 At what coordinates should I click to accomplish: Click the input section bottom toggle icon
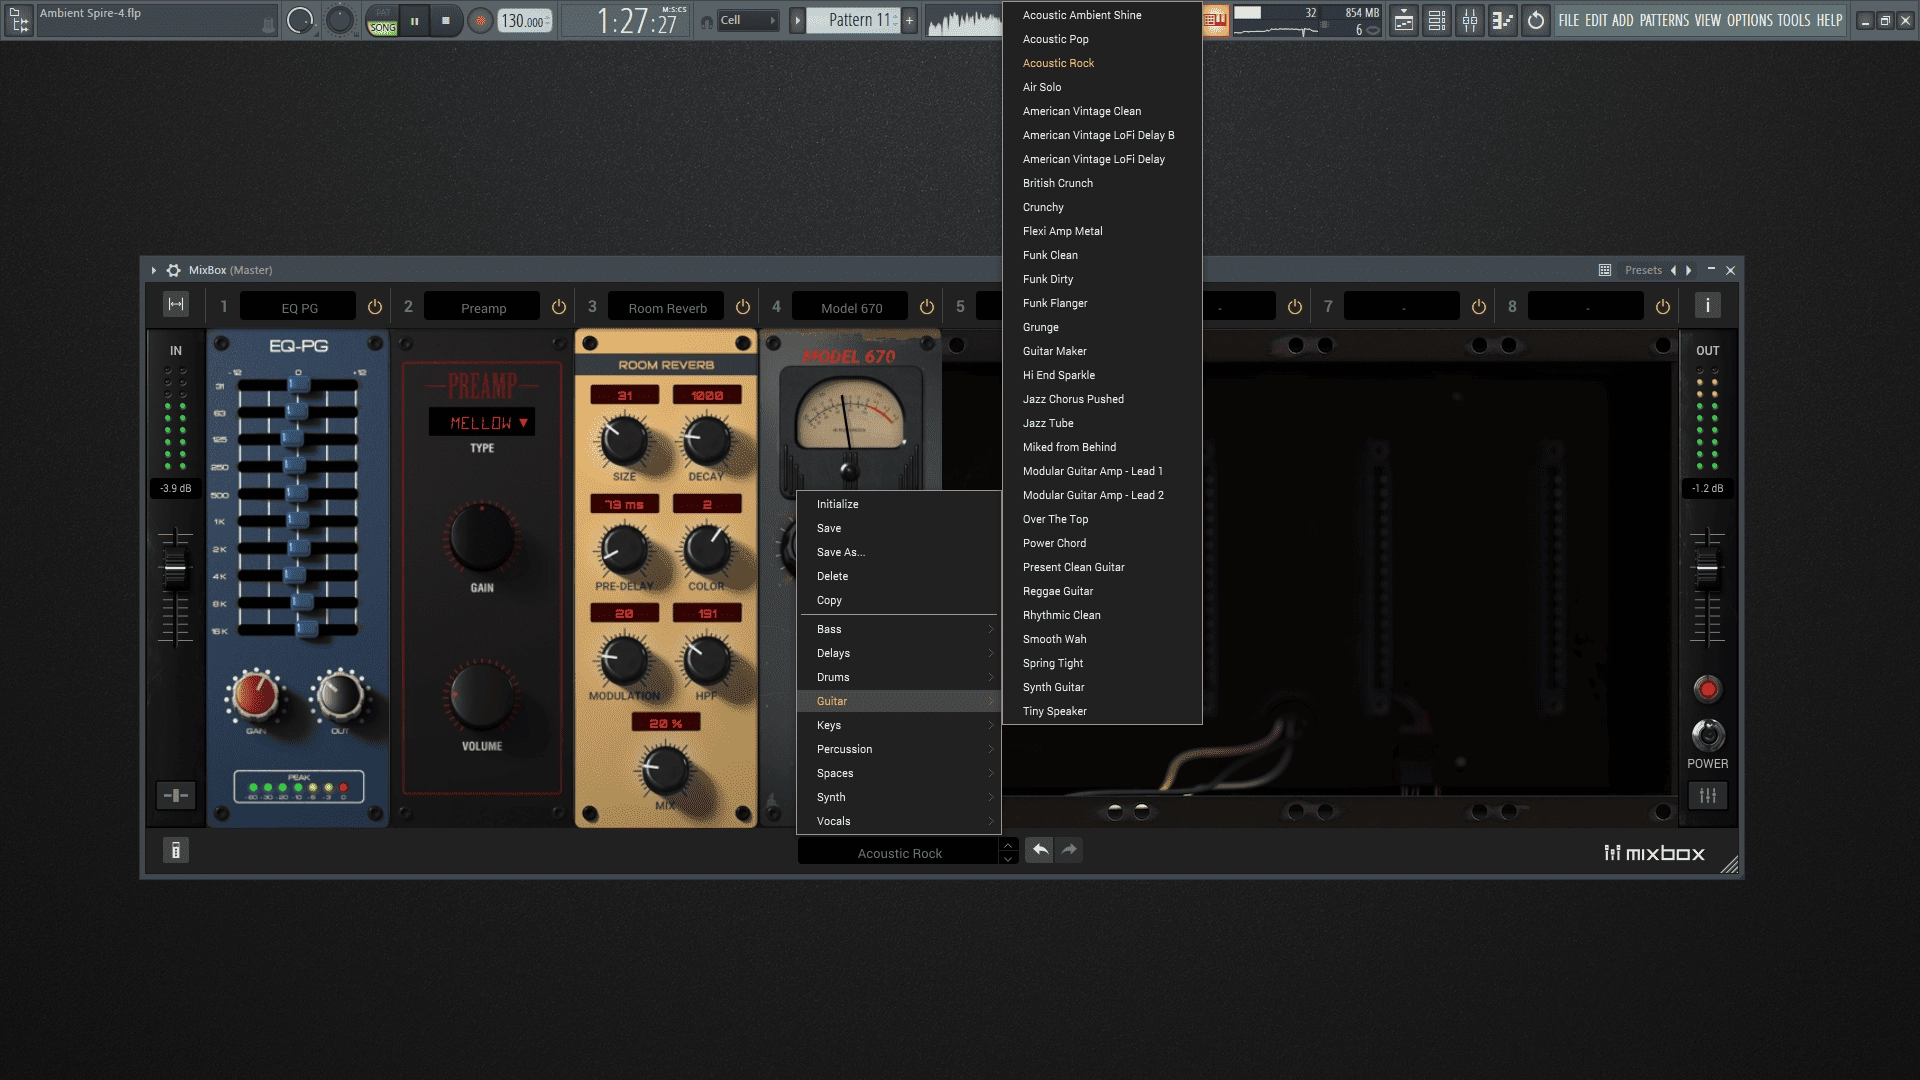[x=175, y=795]
